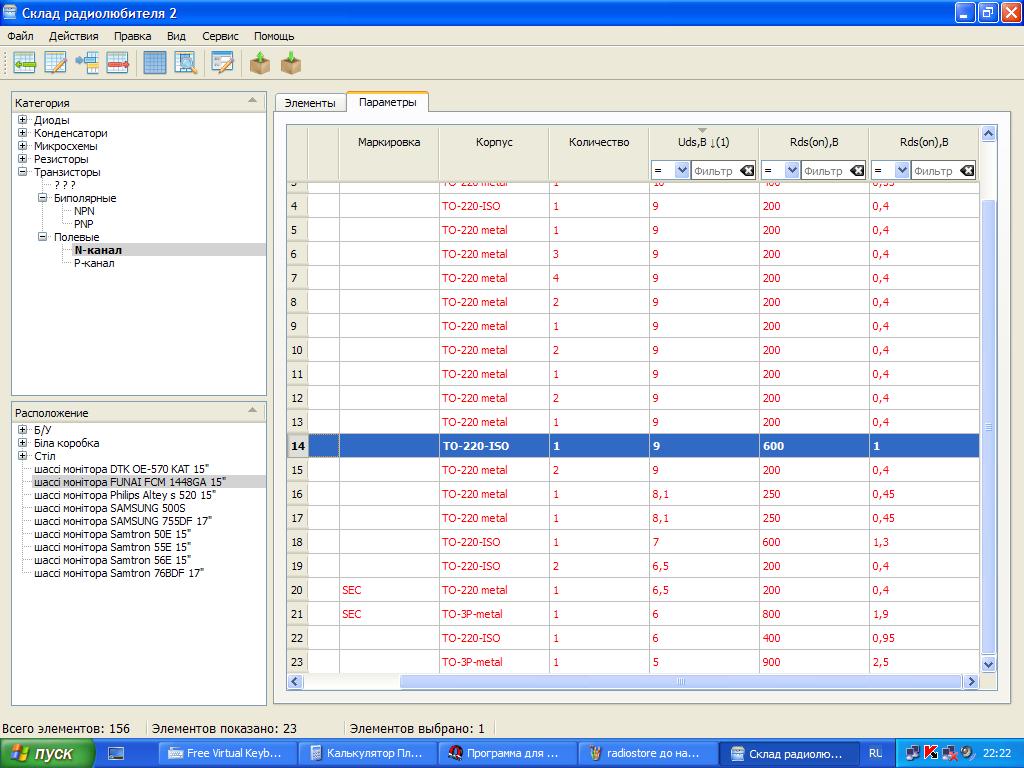Collapse the Категория panel with header arrow
The width and height of the screenshot is (1024, 768).
[x=253, y=101]
